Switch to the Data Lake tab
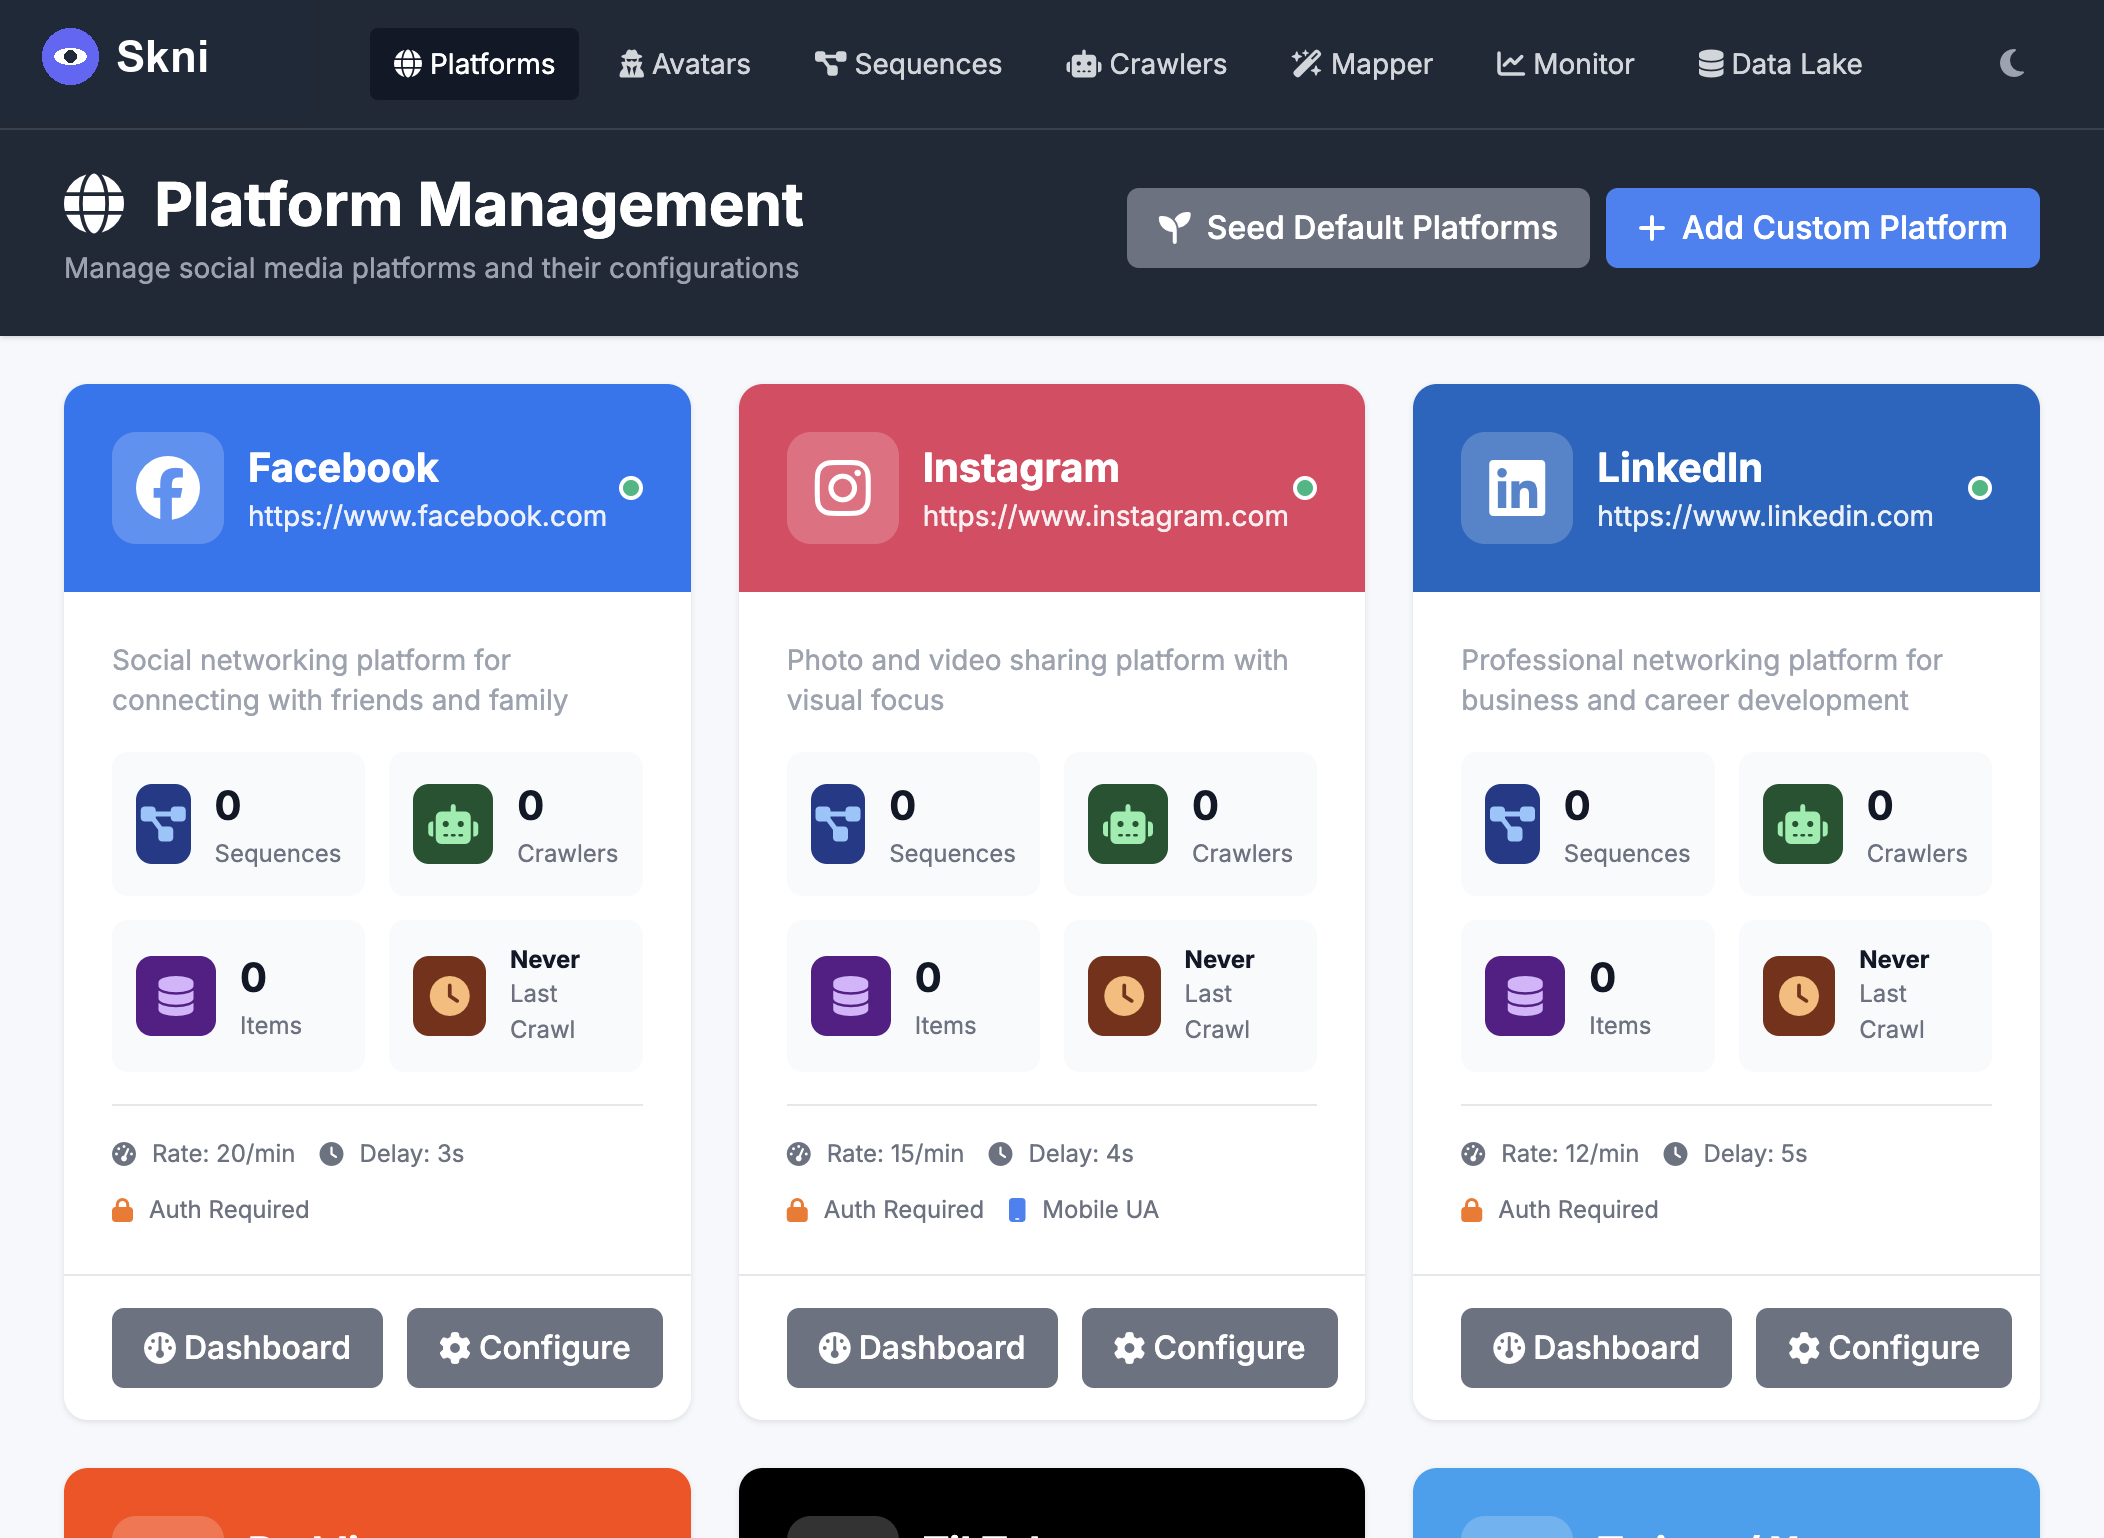The height and width of the screenshot is (1538, 2104). point(1780,64)
